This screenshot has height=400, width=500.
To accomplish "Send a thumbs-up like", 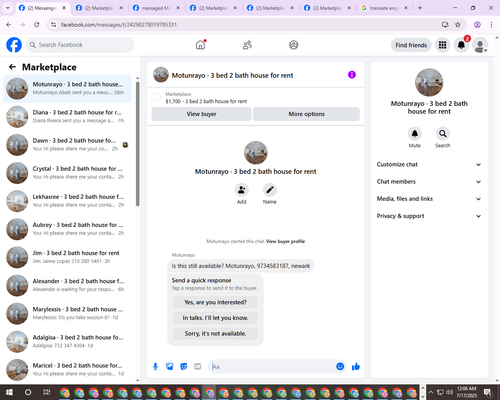I will pos(356,367).
